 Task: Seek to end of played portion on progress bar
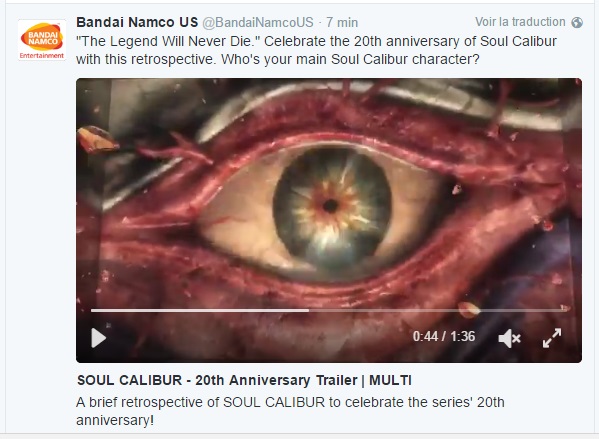coord(308,310)
